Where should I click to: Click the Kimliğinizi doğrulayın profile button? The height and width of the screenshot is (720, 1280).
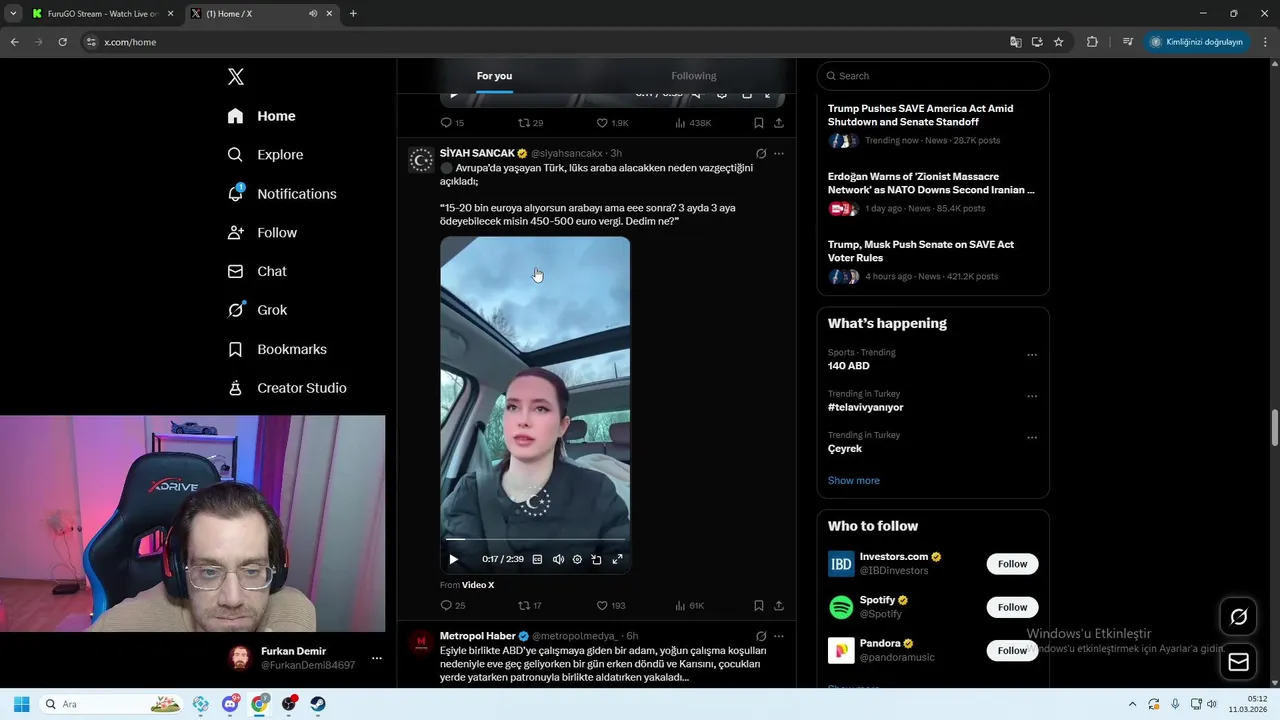tap(1197, 42)
